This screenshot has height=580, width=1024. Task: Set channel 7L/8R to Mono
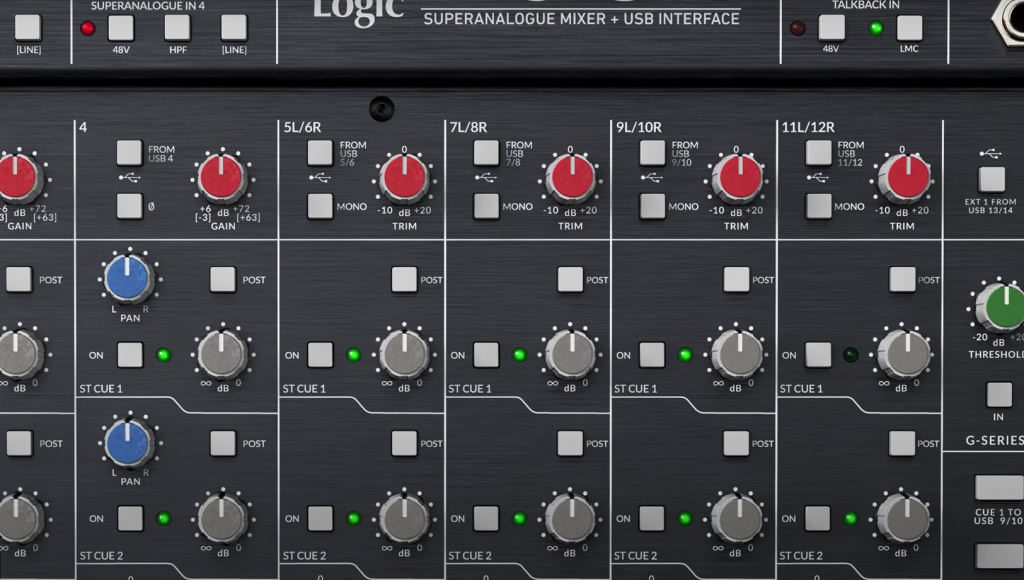coord(486,206)
